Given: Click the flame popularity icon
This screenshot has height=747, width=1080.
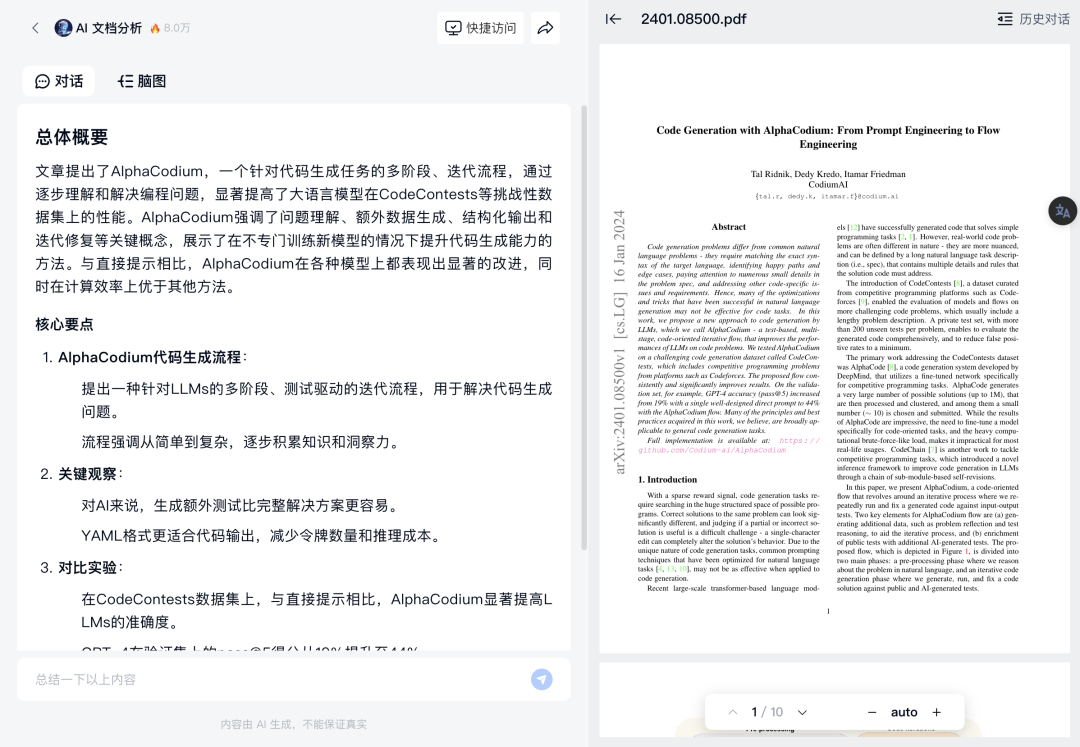Looking at the screenshot, I should 155,28.
